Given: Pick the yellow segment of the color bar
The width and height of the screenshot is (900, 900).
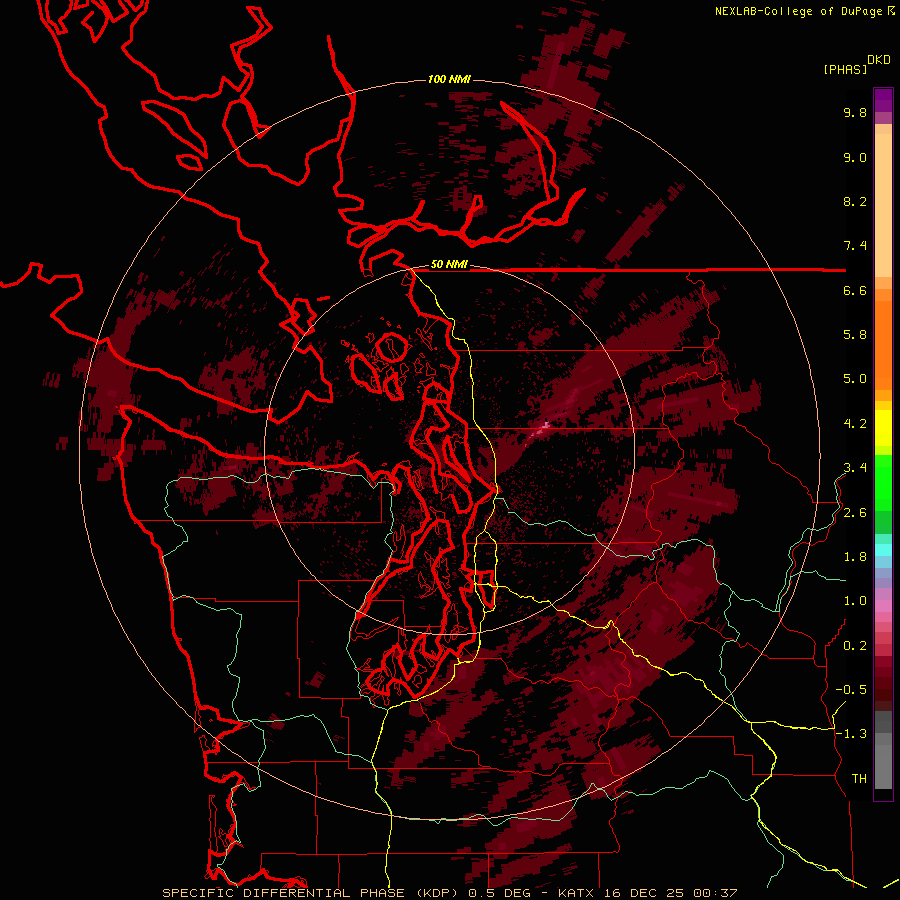Looking at the screenshot, I should pos(883,428).
